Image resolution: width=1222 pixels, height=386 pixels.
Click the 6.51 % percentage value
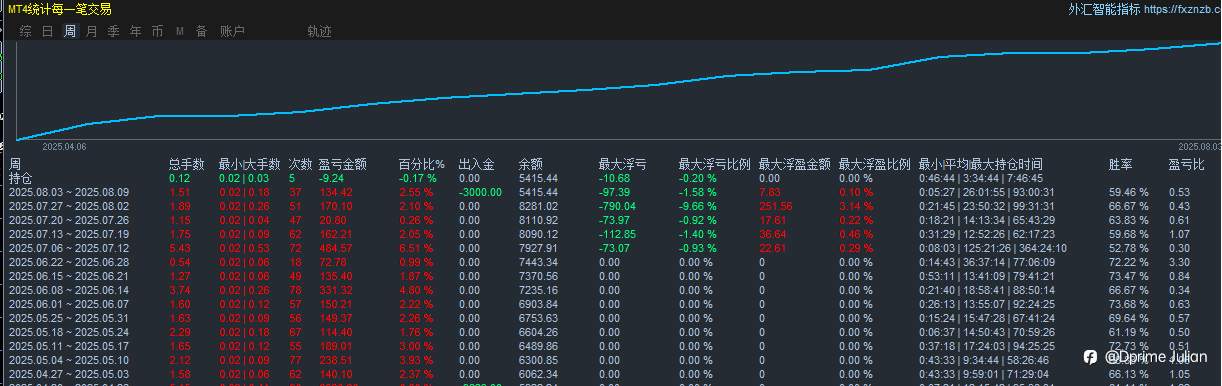(416, 247)
